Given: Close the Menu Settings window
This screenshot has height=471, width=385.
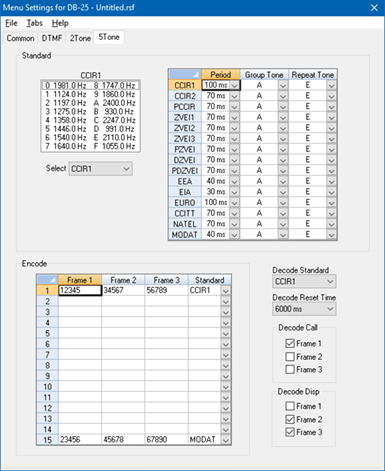Looking at the screenshot, I should (374, 8).
